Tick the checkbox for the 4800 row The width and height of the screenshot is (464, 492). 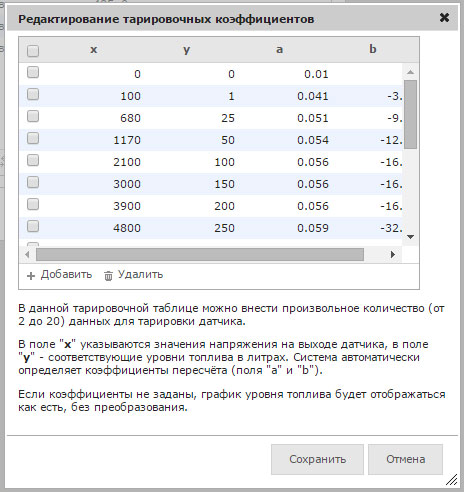click(33, 226)
